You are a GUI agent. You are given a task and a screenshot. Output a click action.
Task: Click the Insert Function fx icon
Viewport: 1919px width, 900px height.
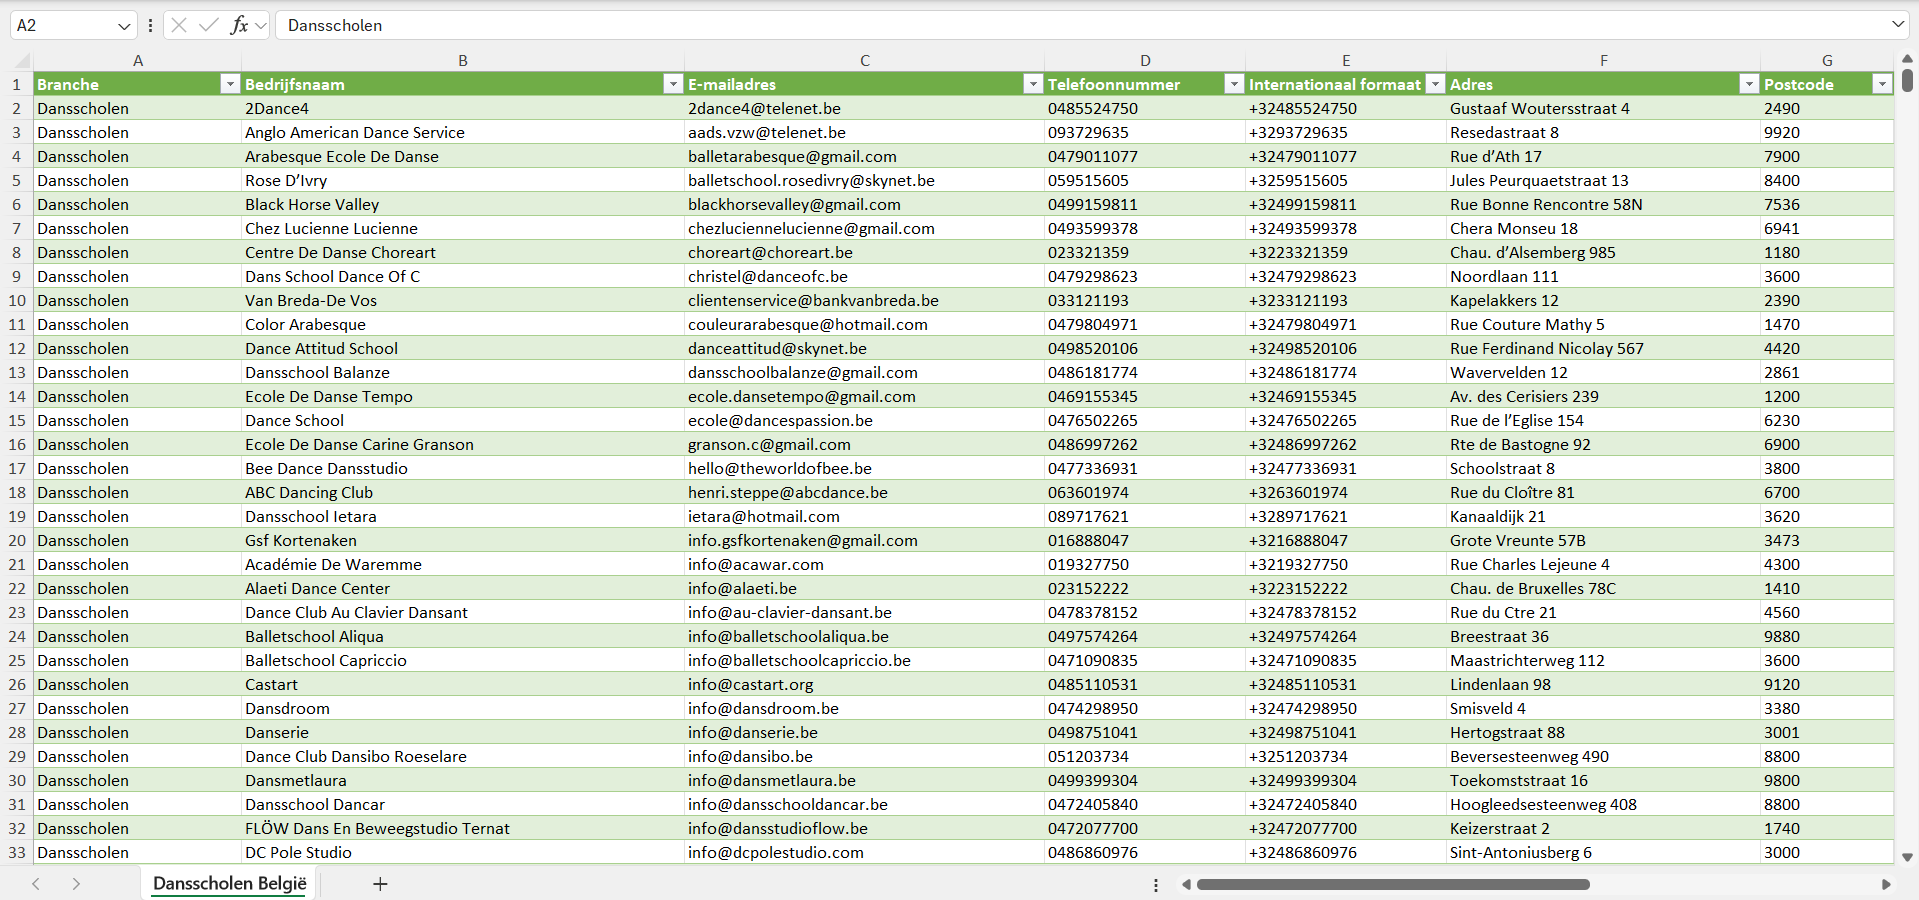pyautogui.click(x=239, y=25)
